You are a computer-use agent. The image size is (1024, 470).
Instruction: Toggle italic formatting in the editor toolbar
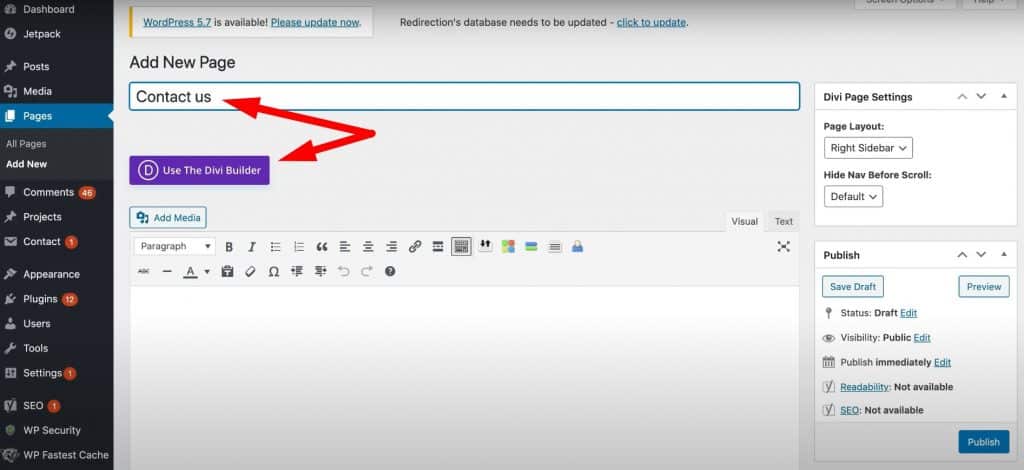(252, 247)
